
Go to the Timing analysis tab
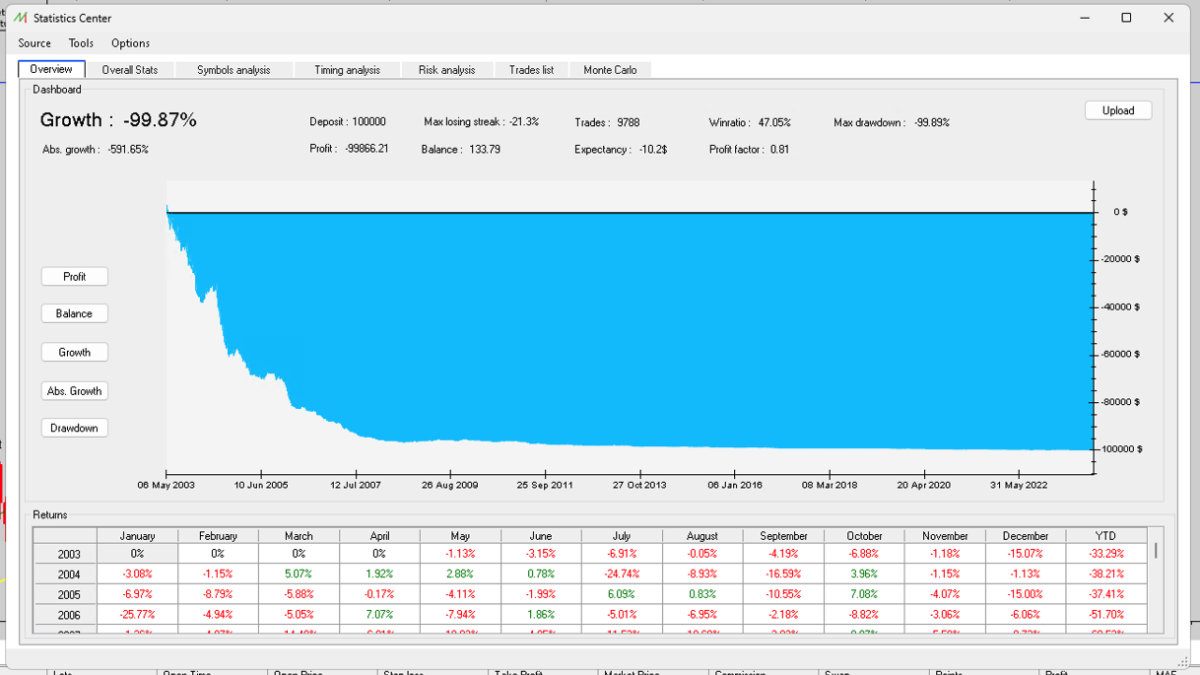347,70
